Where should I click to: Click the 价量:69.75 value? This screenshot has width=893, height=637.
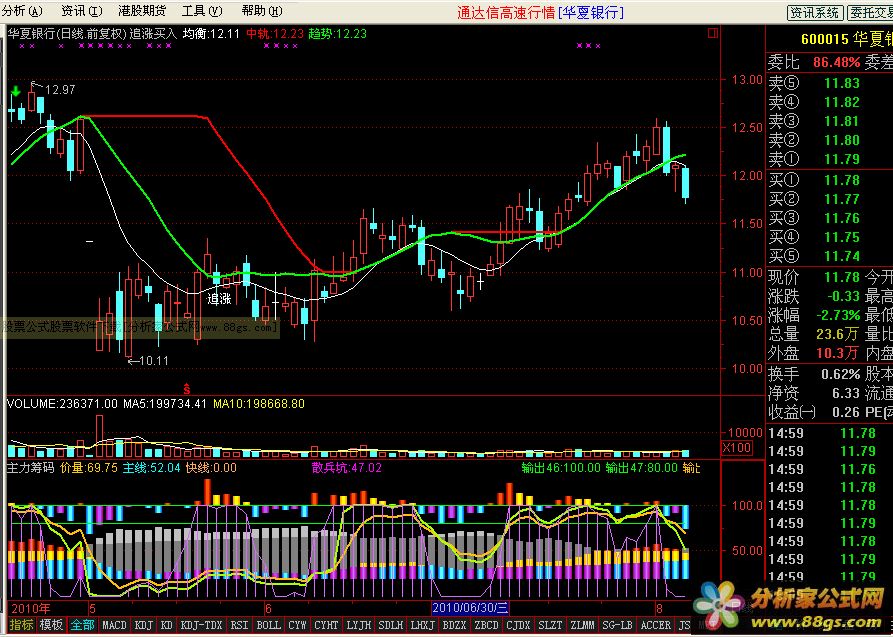point(88,468)
